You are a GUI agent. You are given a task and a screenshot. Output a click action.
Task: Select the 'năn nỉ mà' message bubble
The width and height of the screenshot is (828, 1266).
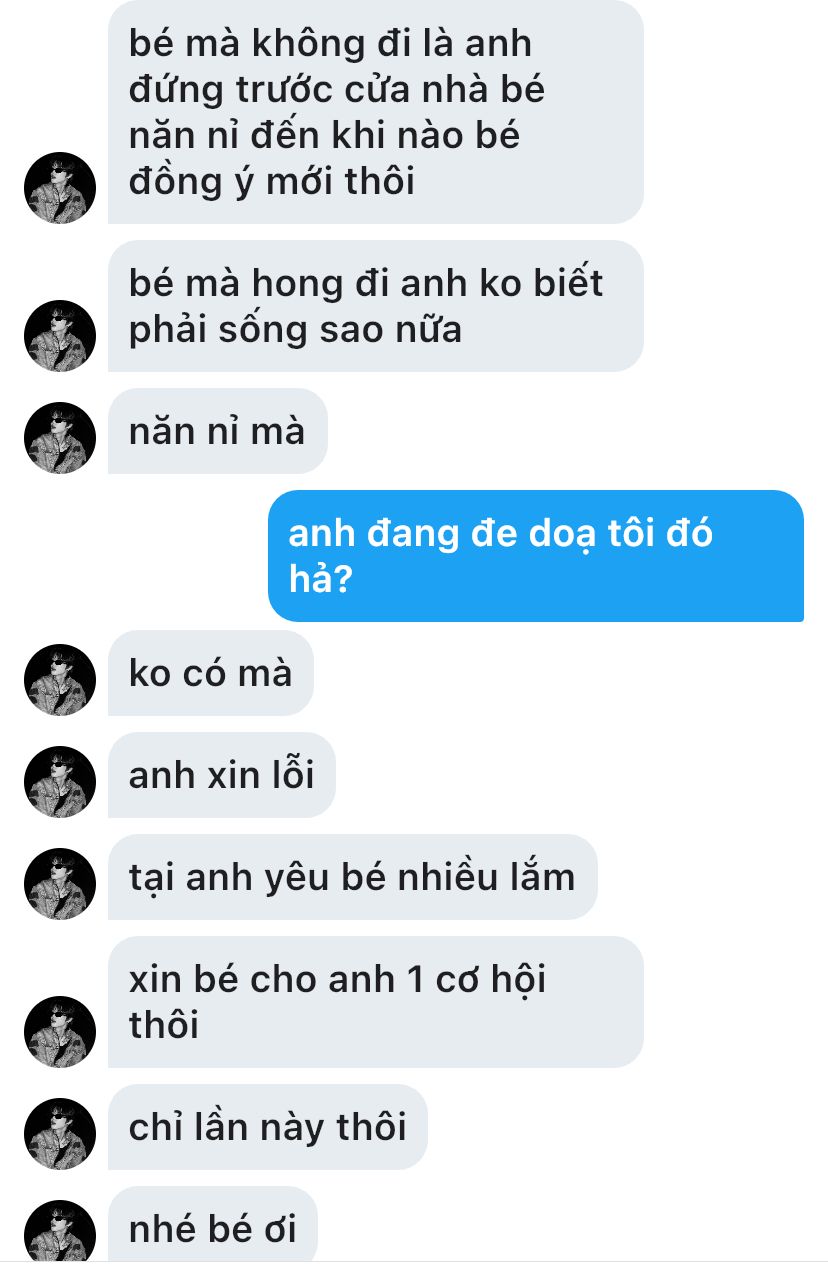[217, 431]
